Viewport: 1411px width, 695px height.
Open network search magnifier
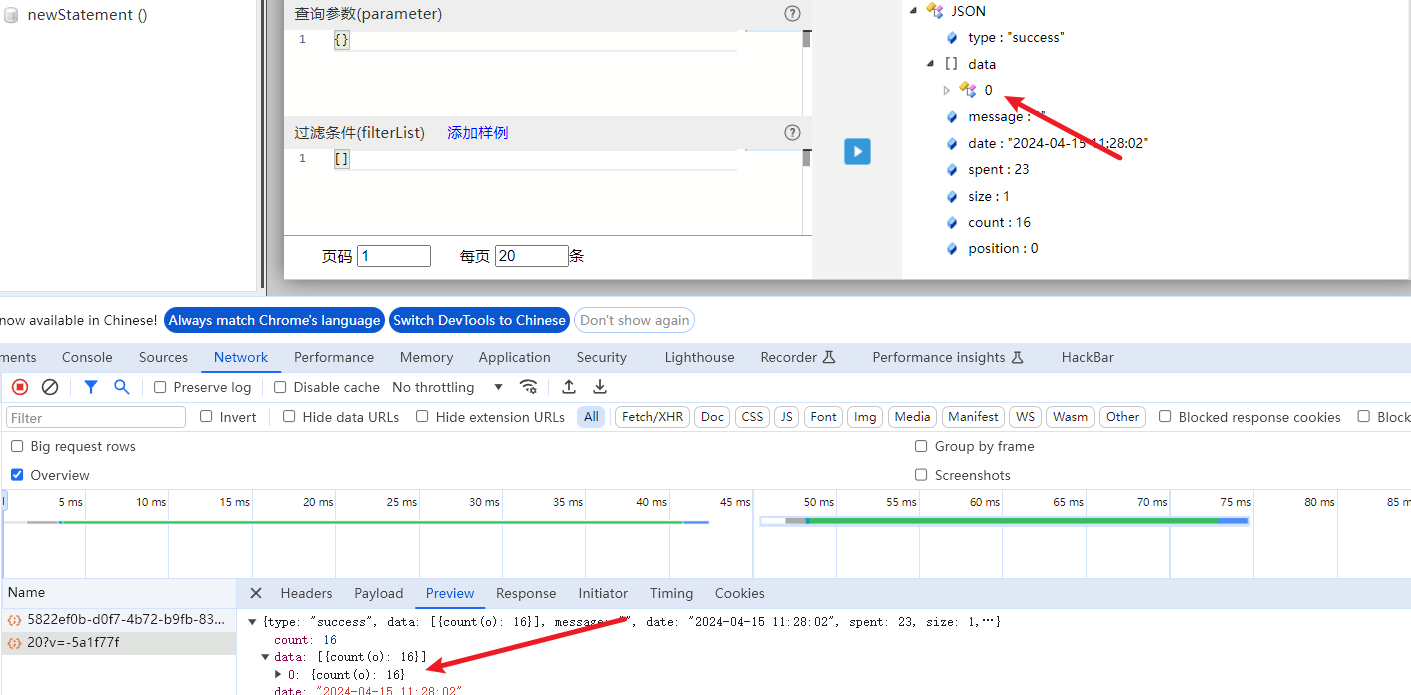click(x=122, y=387)
